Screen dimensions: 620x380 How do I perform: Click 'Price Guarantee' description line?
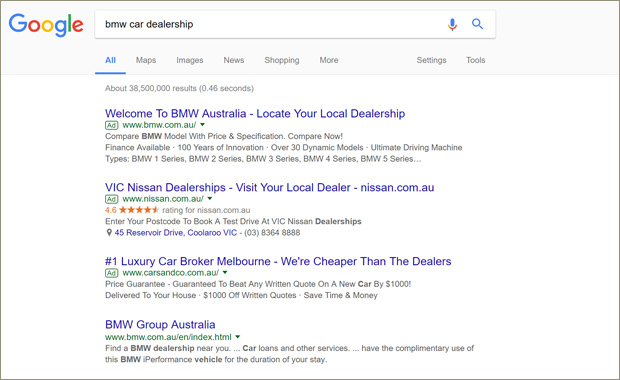pos(258,284)
